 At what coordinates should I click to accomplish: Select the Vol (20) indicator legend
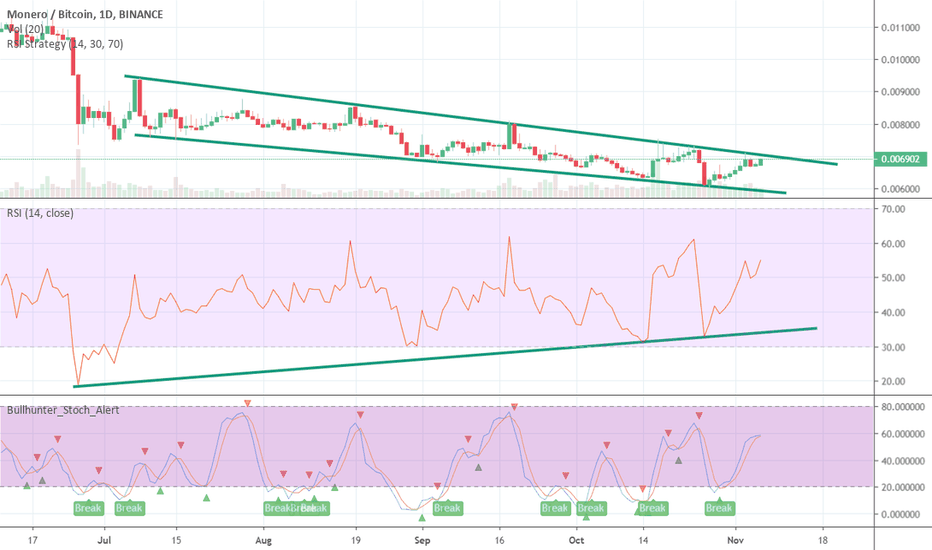point(25,29)
